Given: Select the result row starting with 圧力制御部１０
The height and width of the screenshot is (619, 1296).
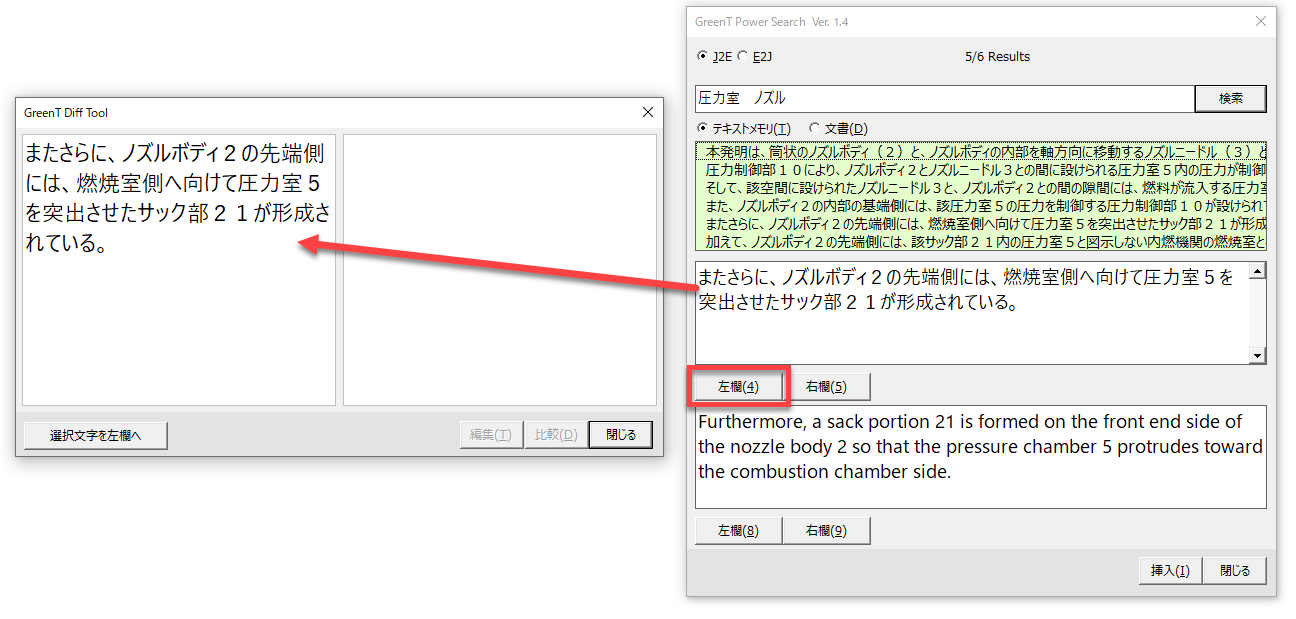Looking at the screenshot, I should (980, 169).
